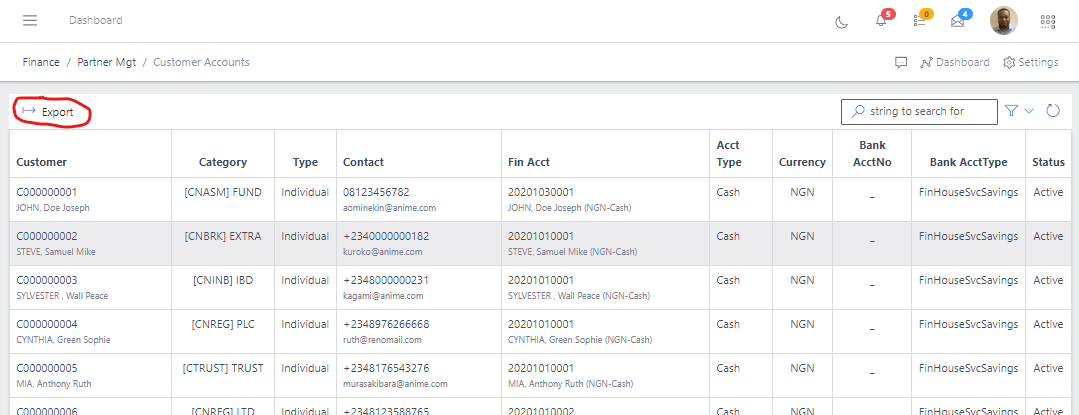The image size is (1079, 415).
Task: Sort by Bank AcctNo column header
Action: coord(873,154)
